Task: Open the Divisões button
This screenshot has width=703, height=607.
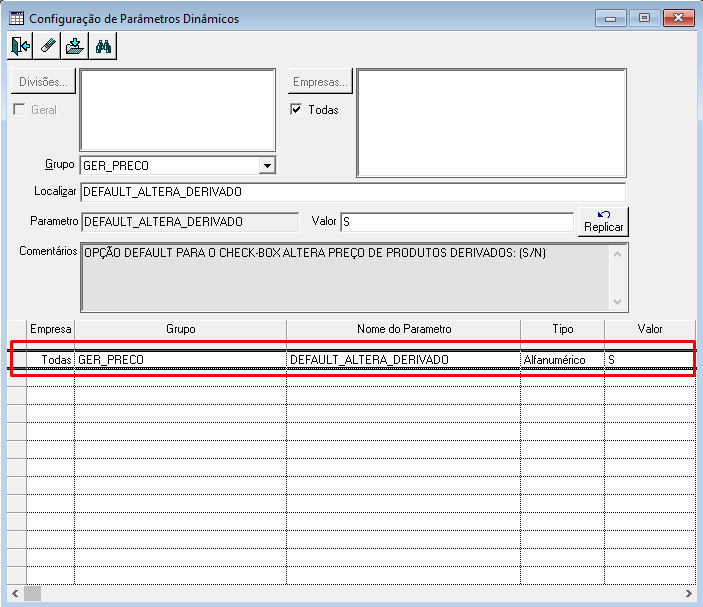Action: click(43, 82)
